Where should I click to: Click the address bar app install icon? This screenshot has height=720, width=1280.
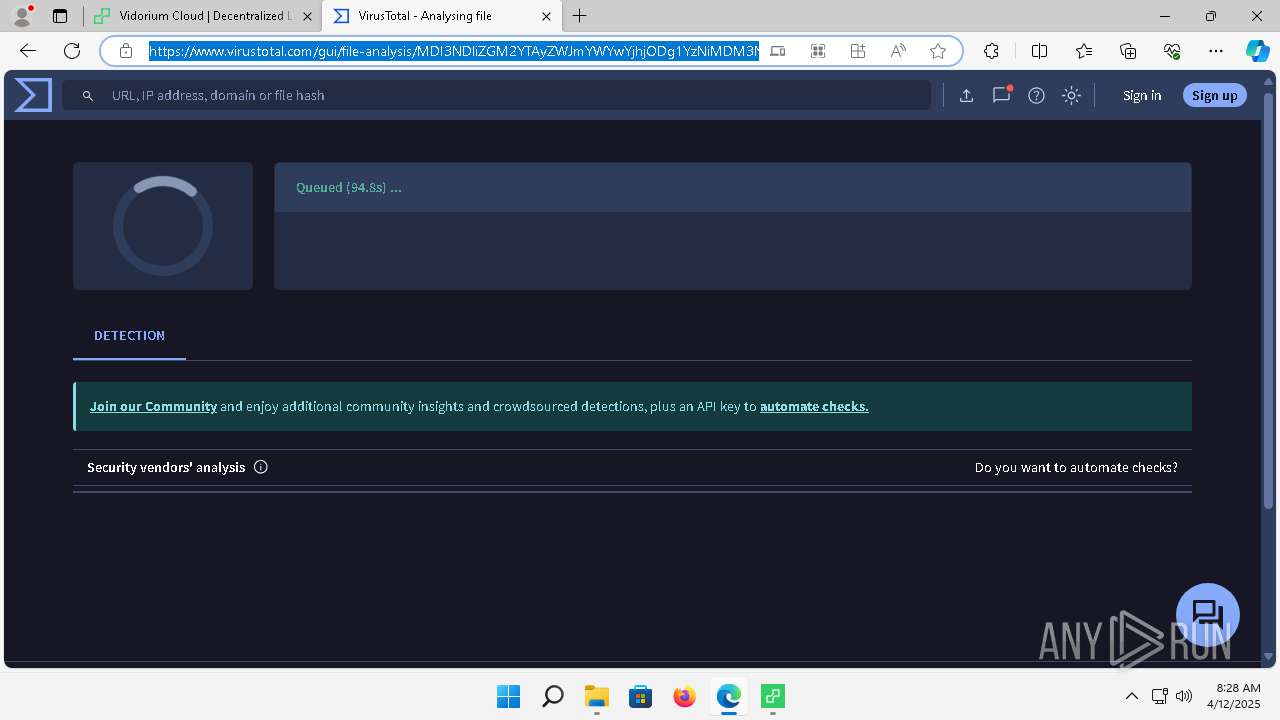click(858, 51)
